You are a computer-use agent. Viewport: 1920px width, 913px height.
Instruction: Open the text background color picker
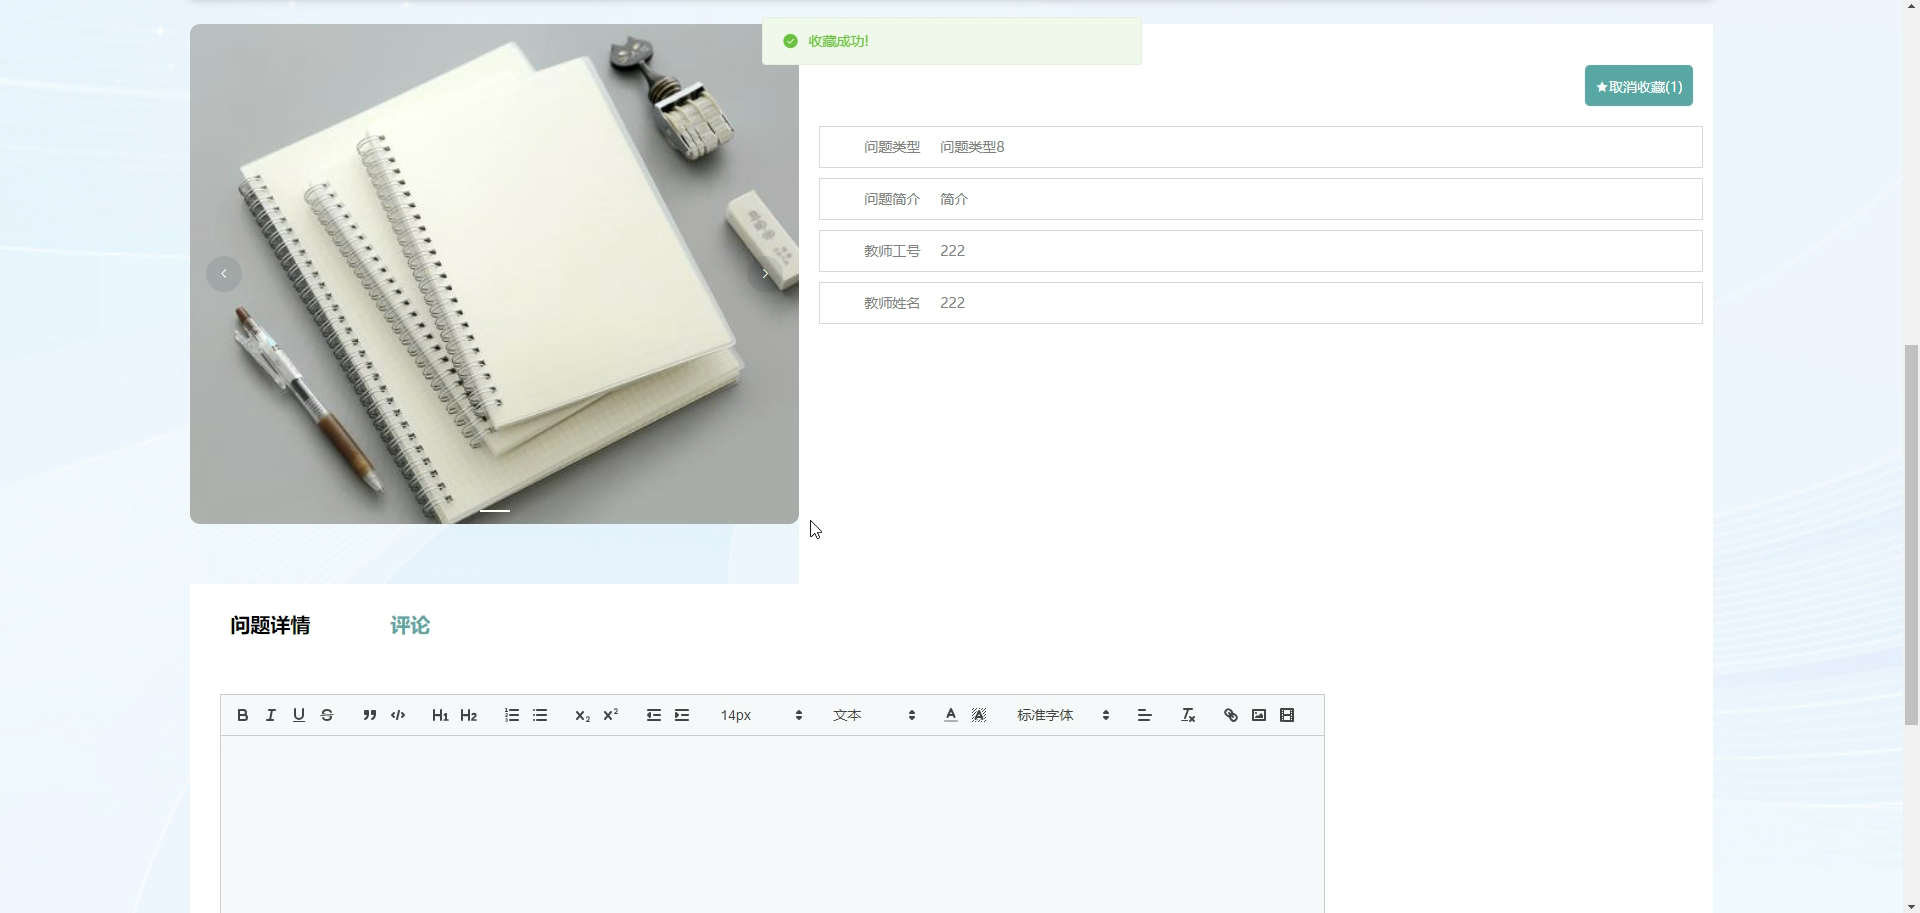click(979, 715)
